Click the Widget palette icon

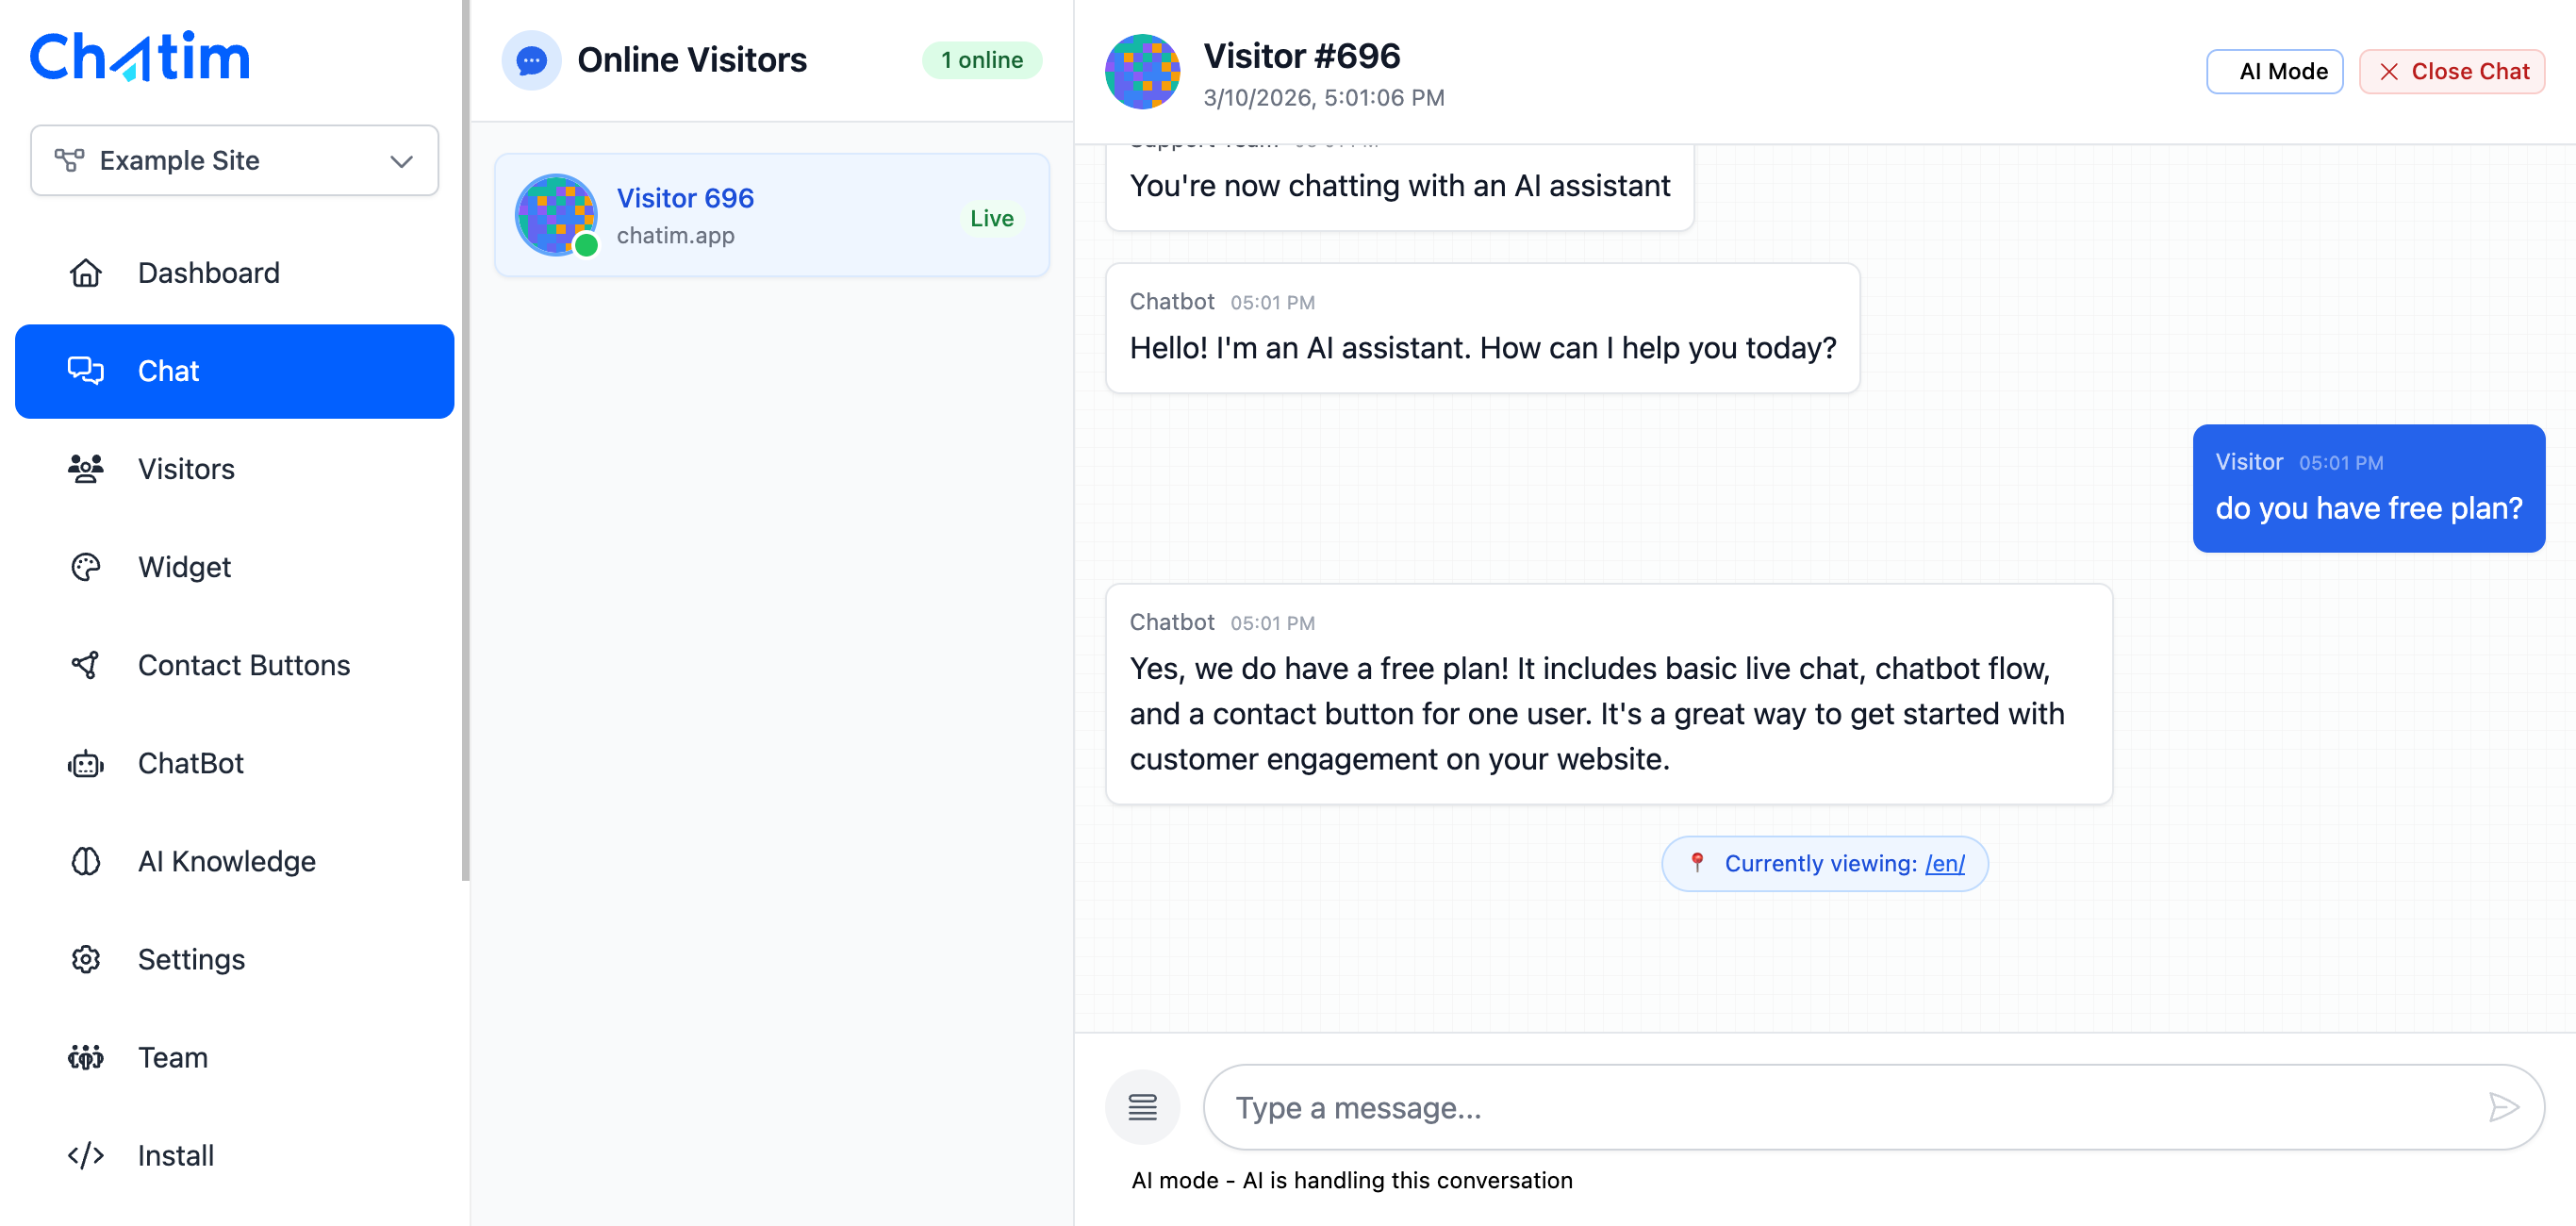tap(86, 567)
